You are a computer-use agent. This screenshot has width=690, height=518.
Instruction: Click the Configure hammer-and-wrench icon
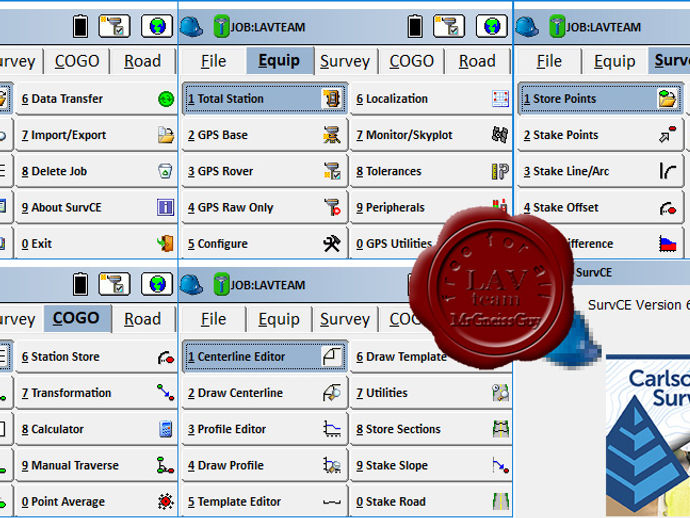tap(332, 243)
